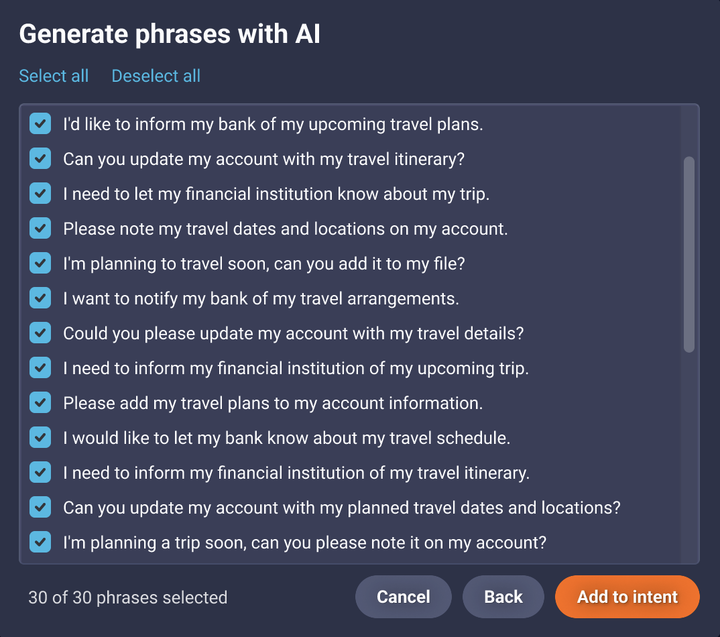This screenshot has width=720, height=637.
Task: Uncheck "I need to inform my financial institution of my upcoming trip"
Action: (40, 368)
